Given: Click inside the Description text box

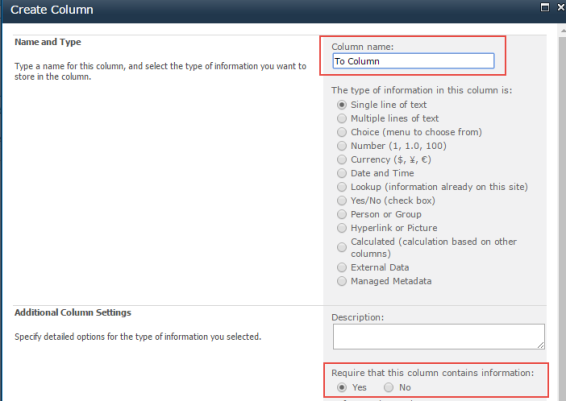Looking at the screenshot, I should [439, 337].
